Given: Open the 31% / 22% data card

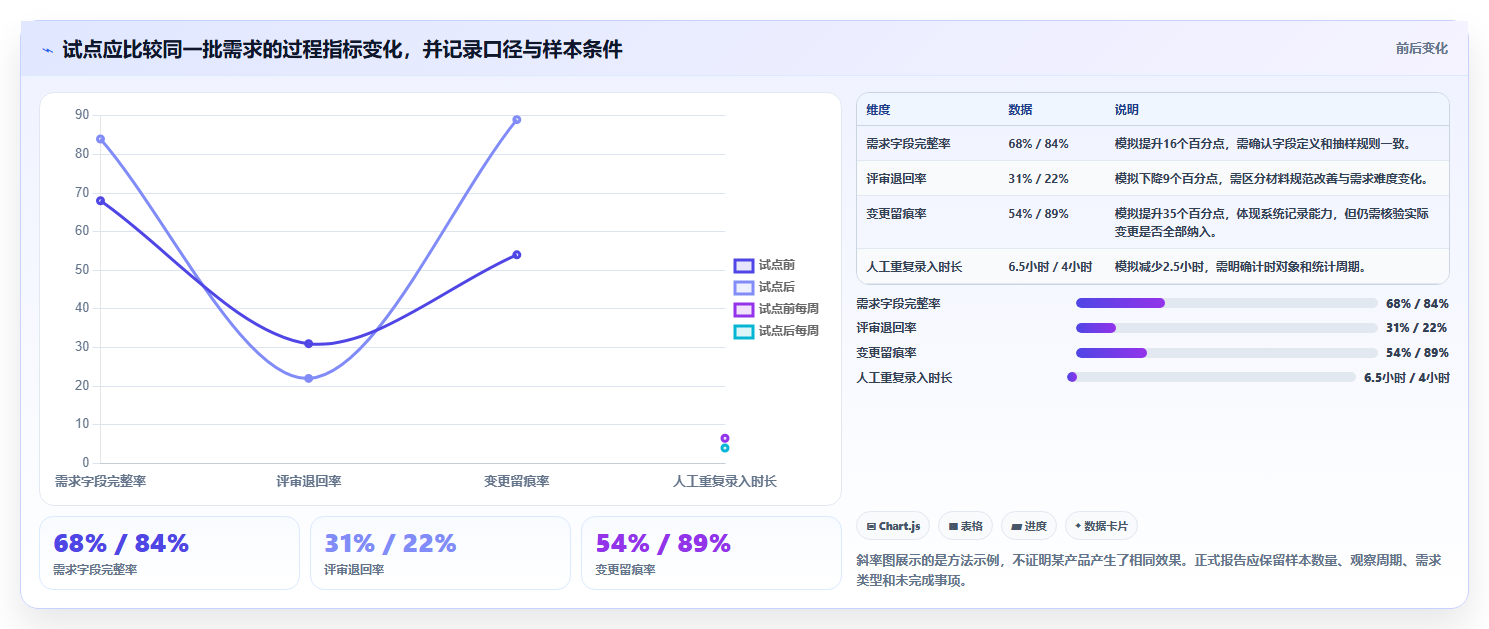Looking at the screenshot, I should (x=440, y=553).
